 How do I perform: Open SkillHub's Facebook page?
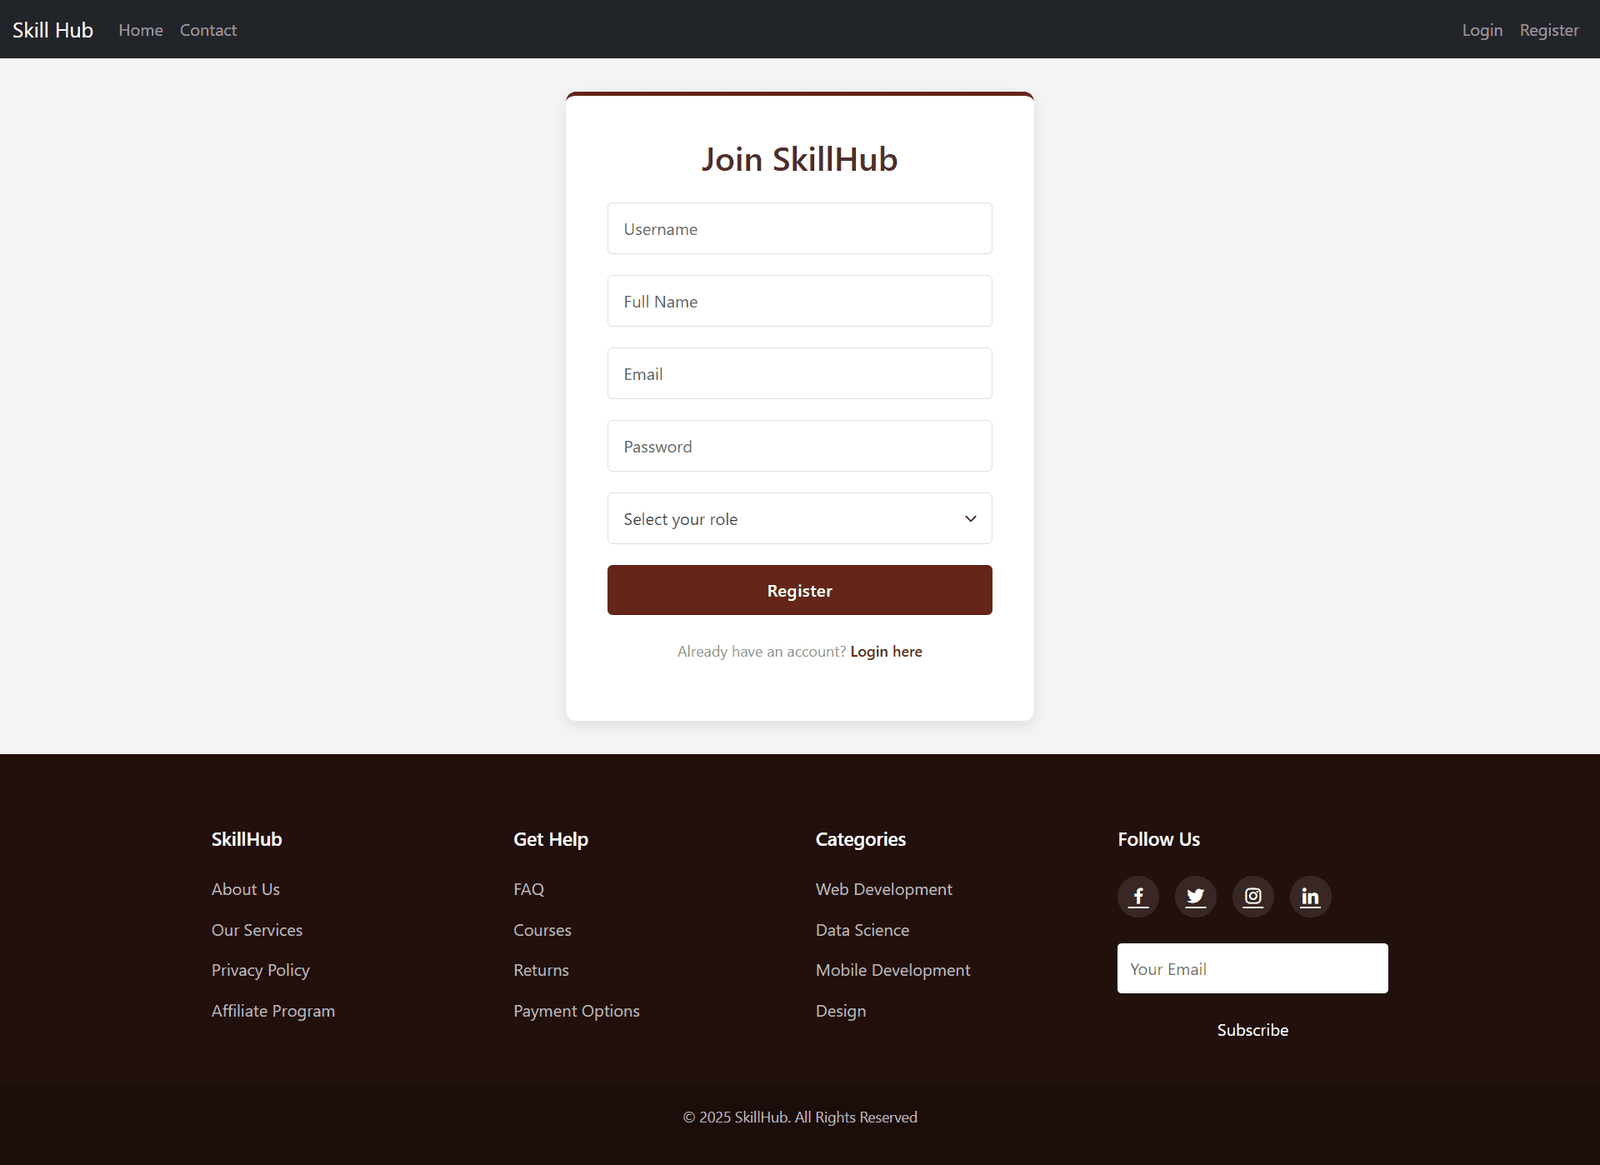click(1137, 896)
